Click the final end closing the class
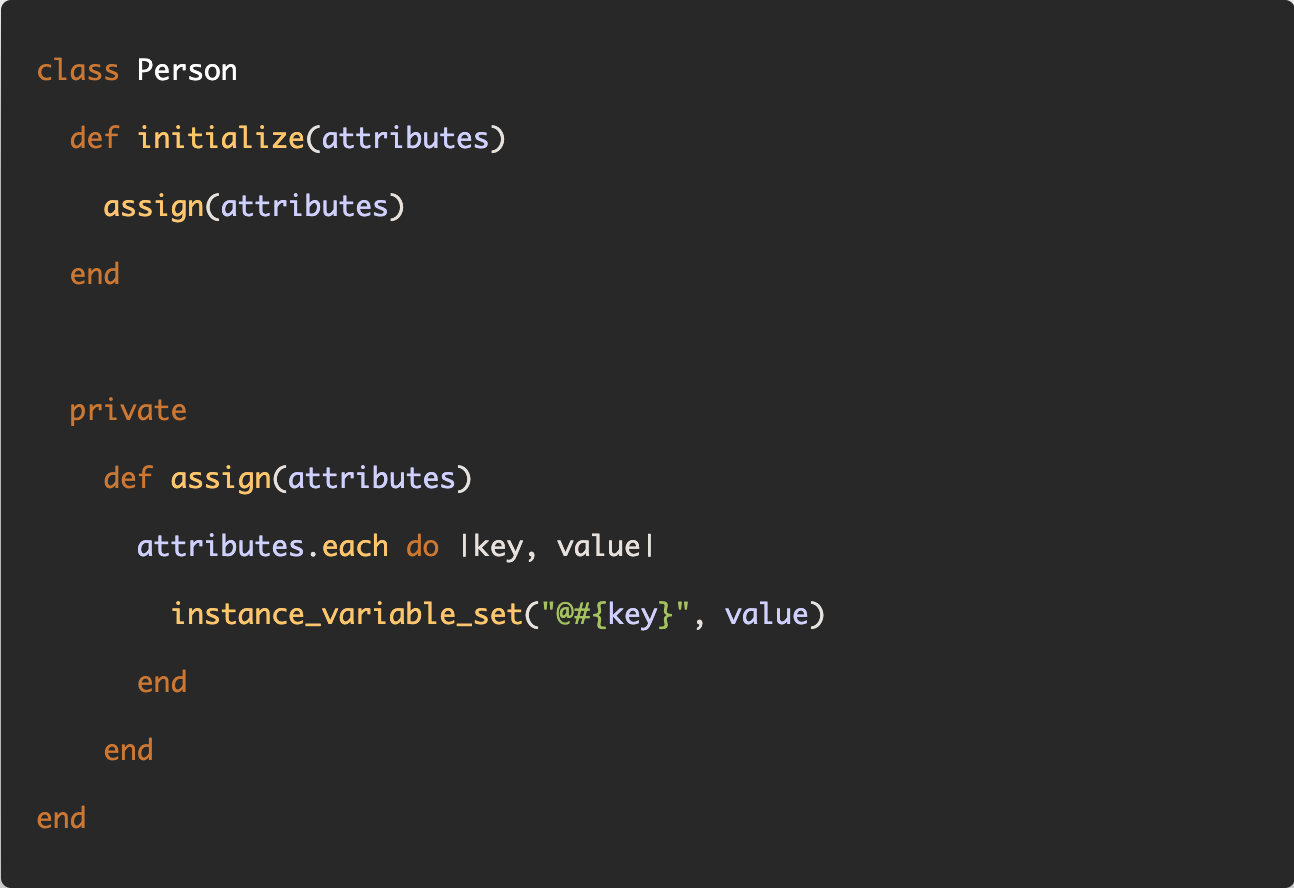1294x888 pixels. tap(61, 818)
